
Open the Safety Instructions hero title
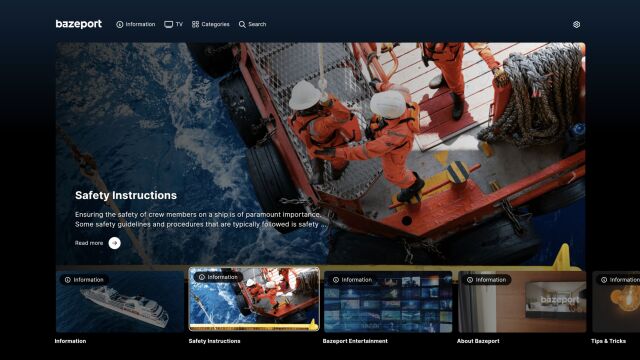pos(126,196)
